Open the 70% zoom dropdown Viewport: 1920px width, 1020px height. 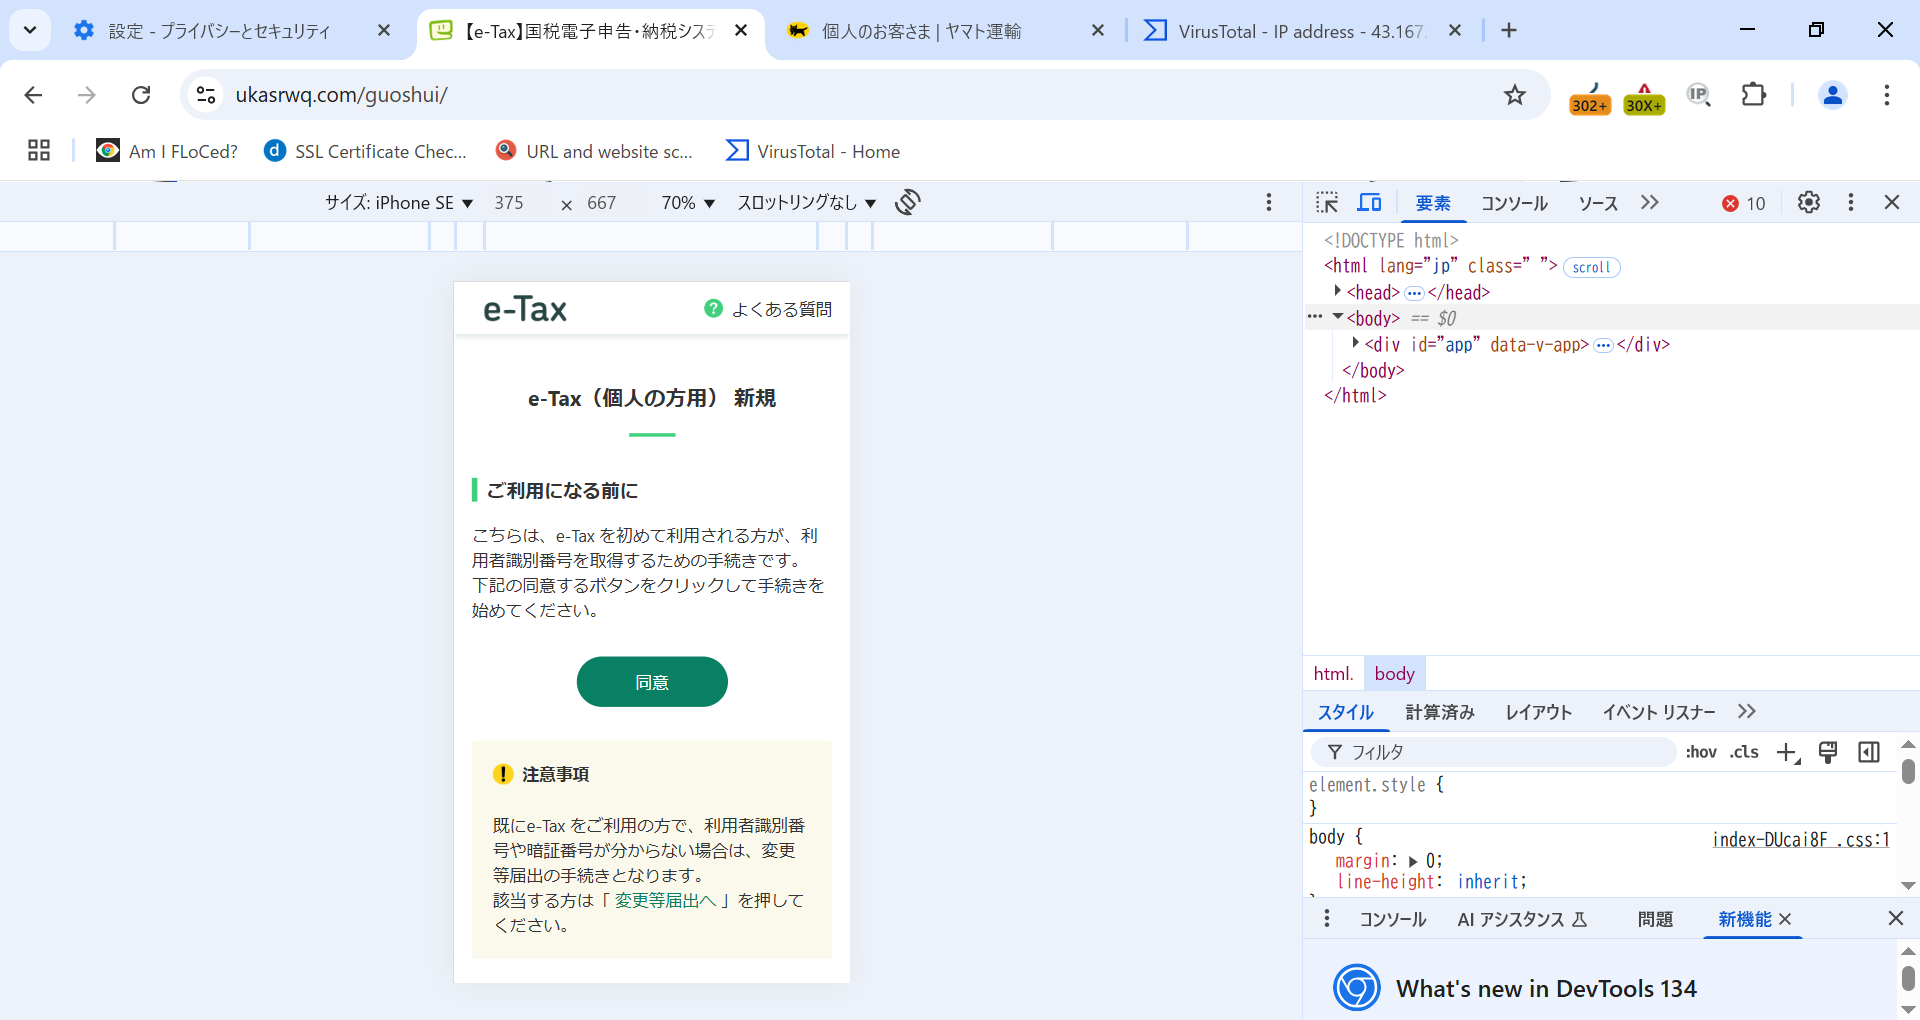point(688,202)
